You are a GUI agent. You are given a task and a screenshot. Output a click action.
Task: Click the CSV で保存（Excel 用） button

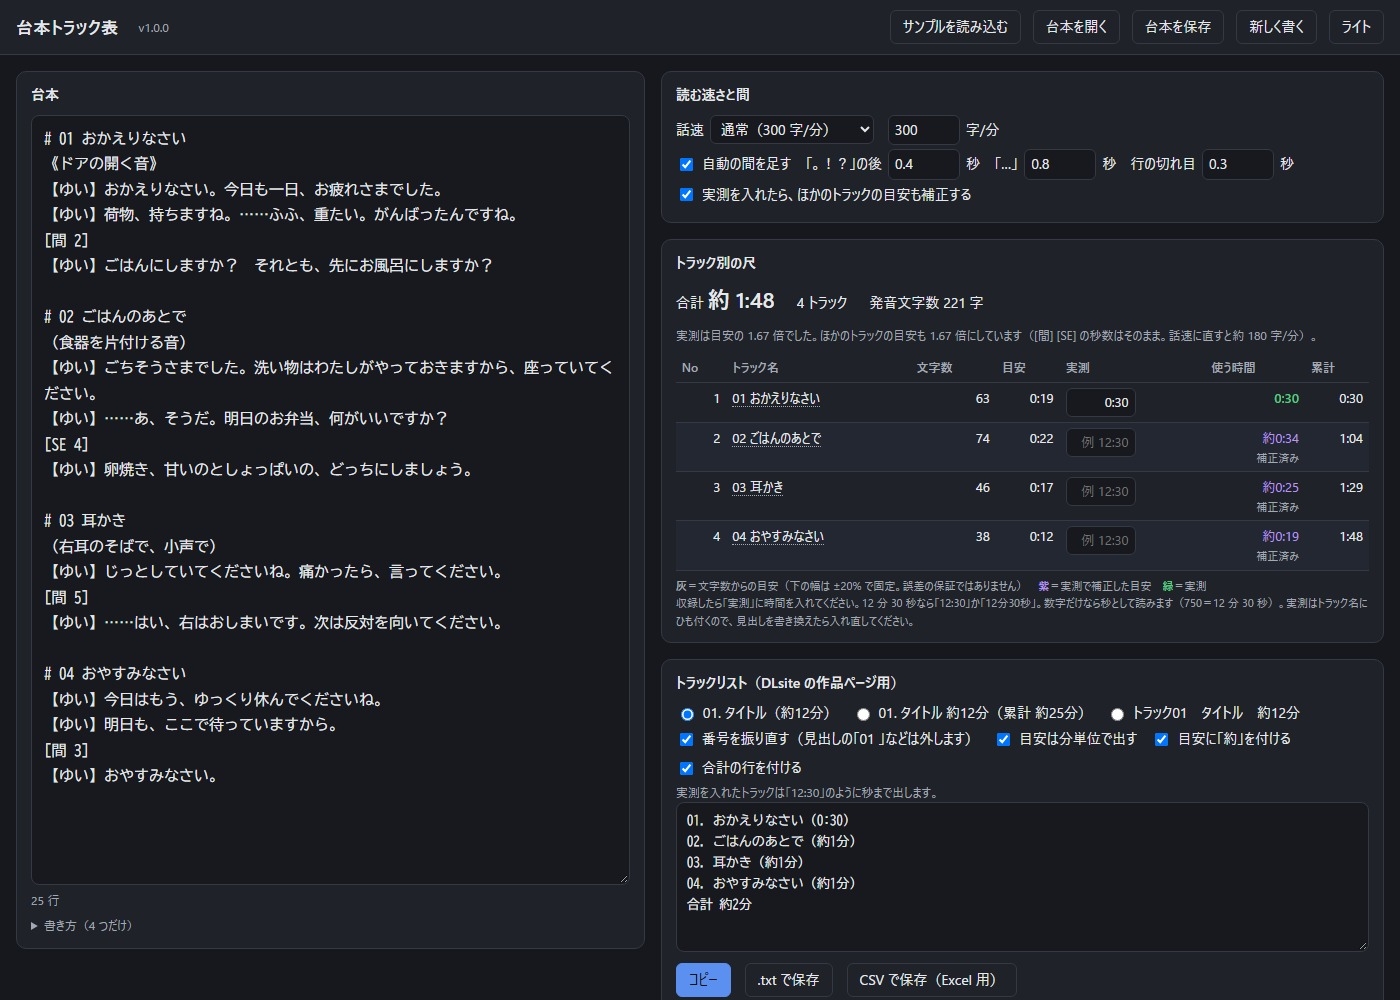tap(931, 980)
